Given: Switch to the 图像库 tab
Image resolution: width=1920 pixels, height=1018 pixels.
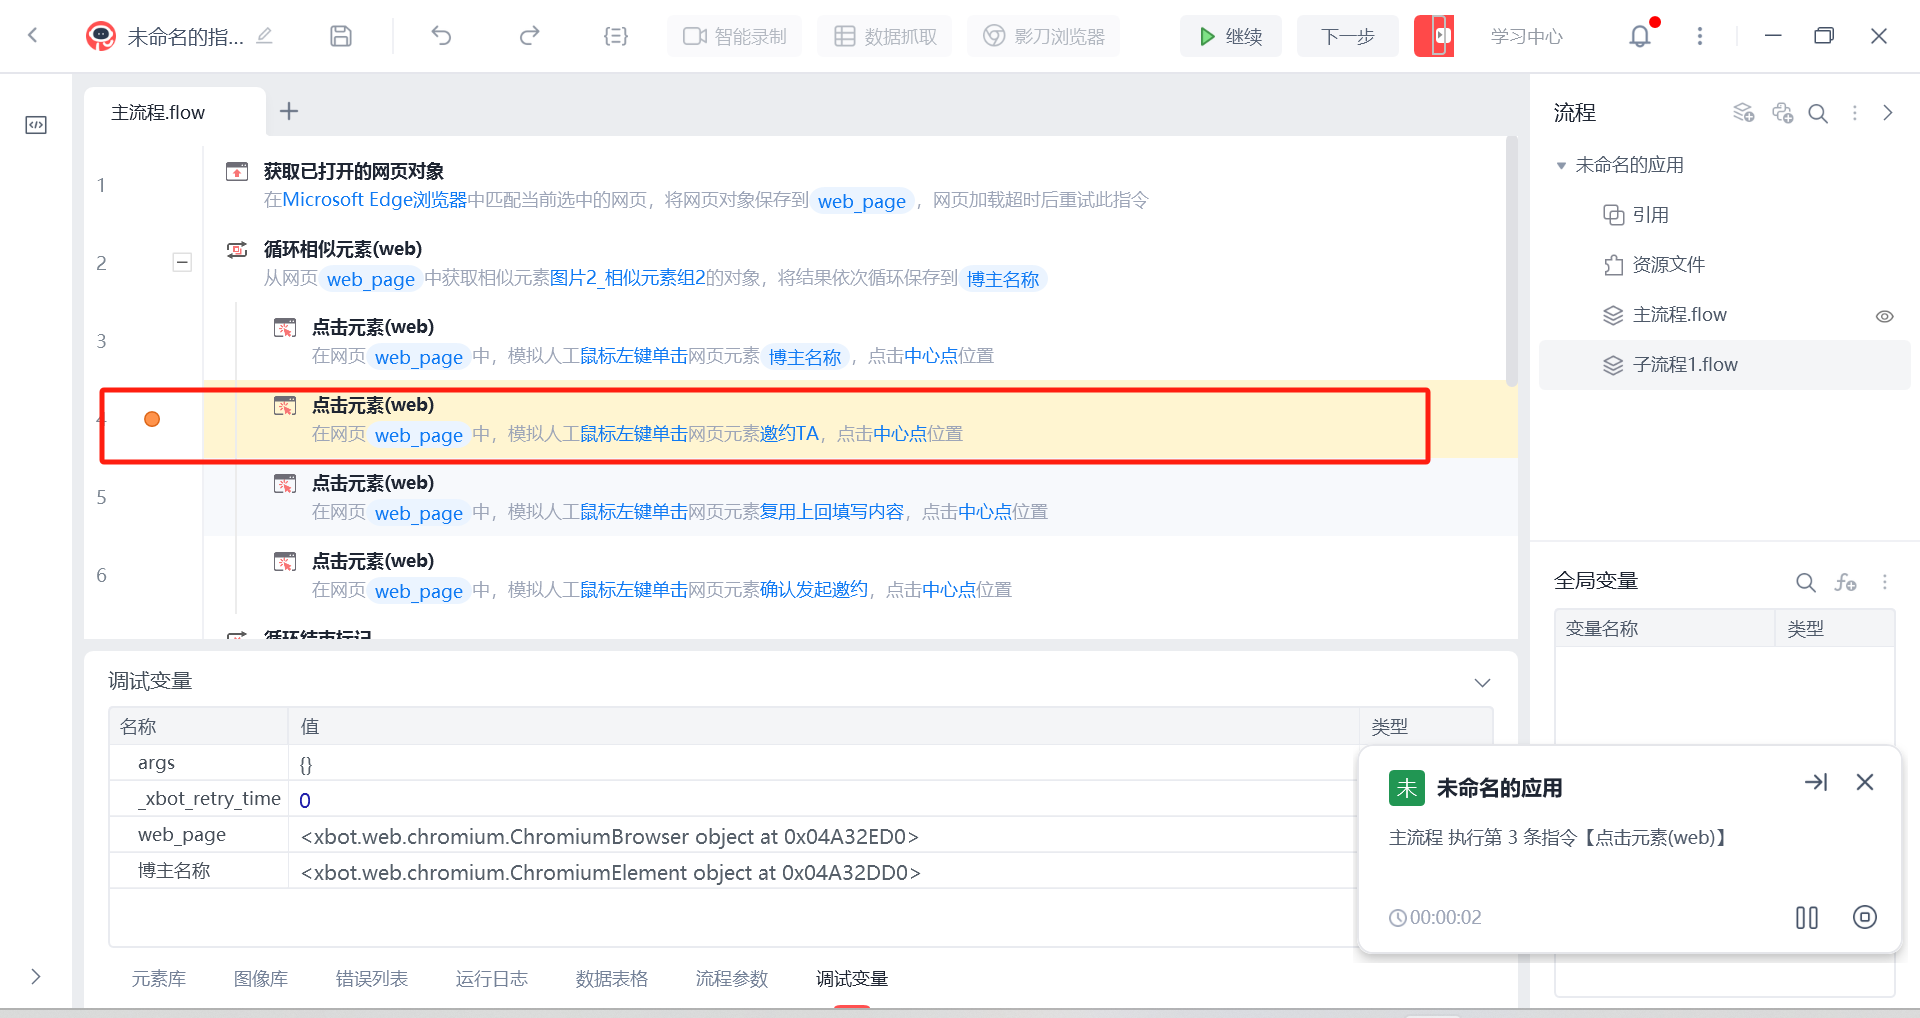Looking at the screenshot, I should tap(261, 979).
